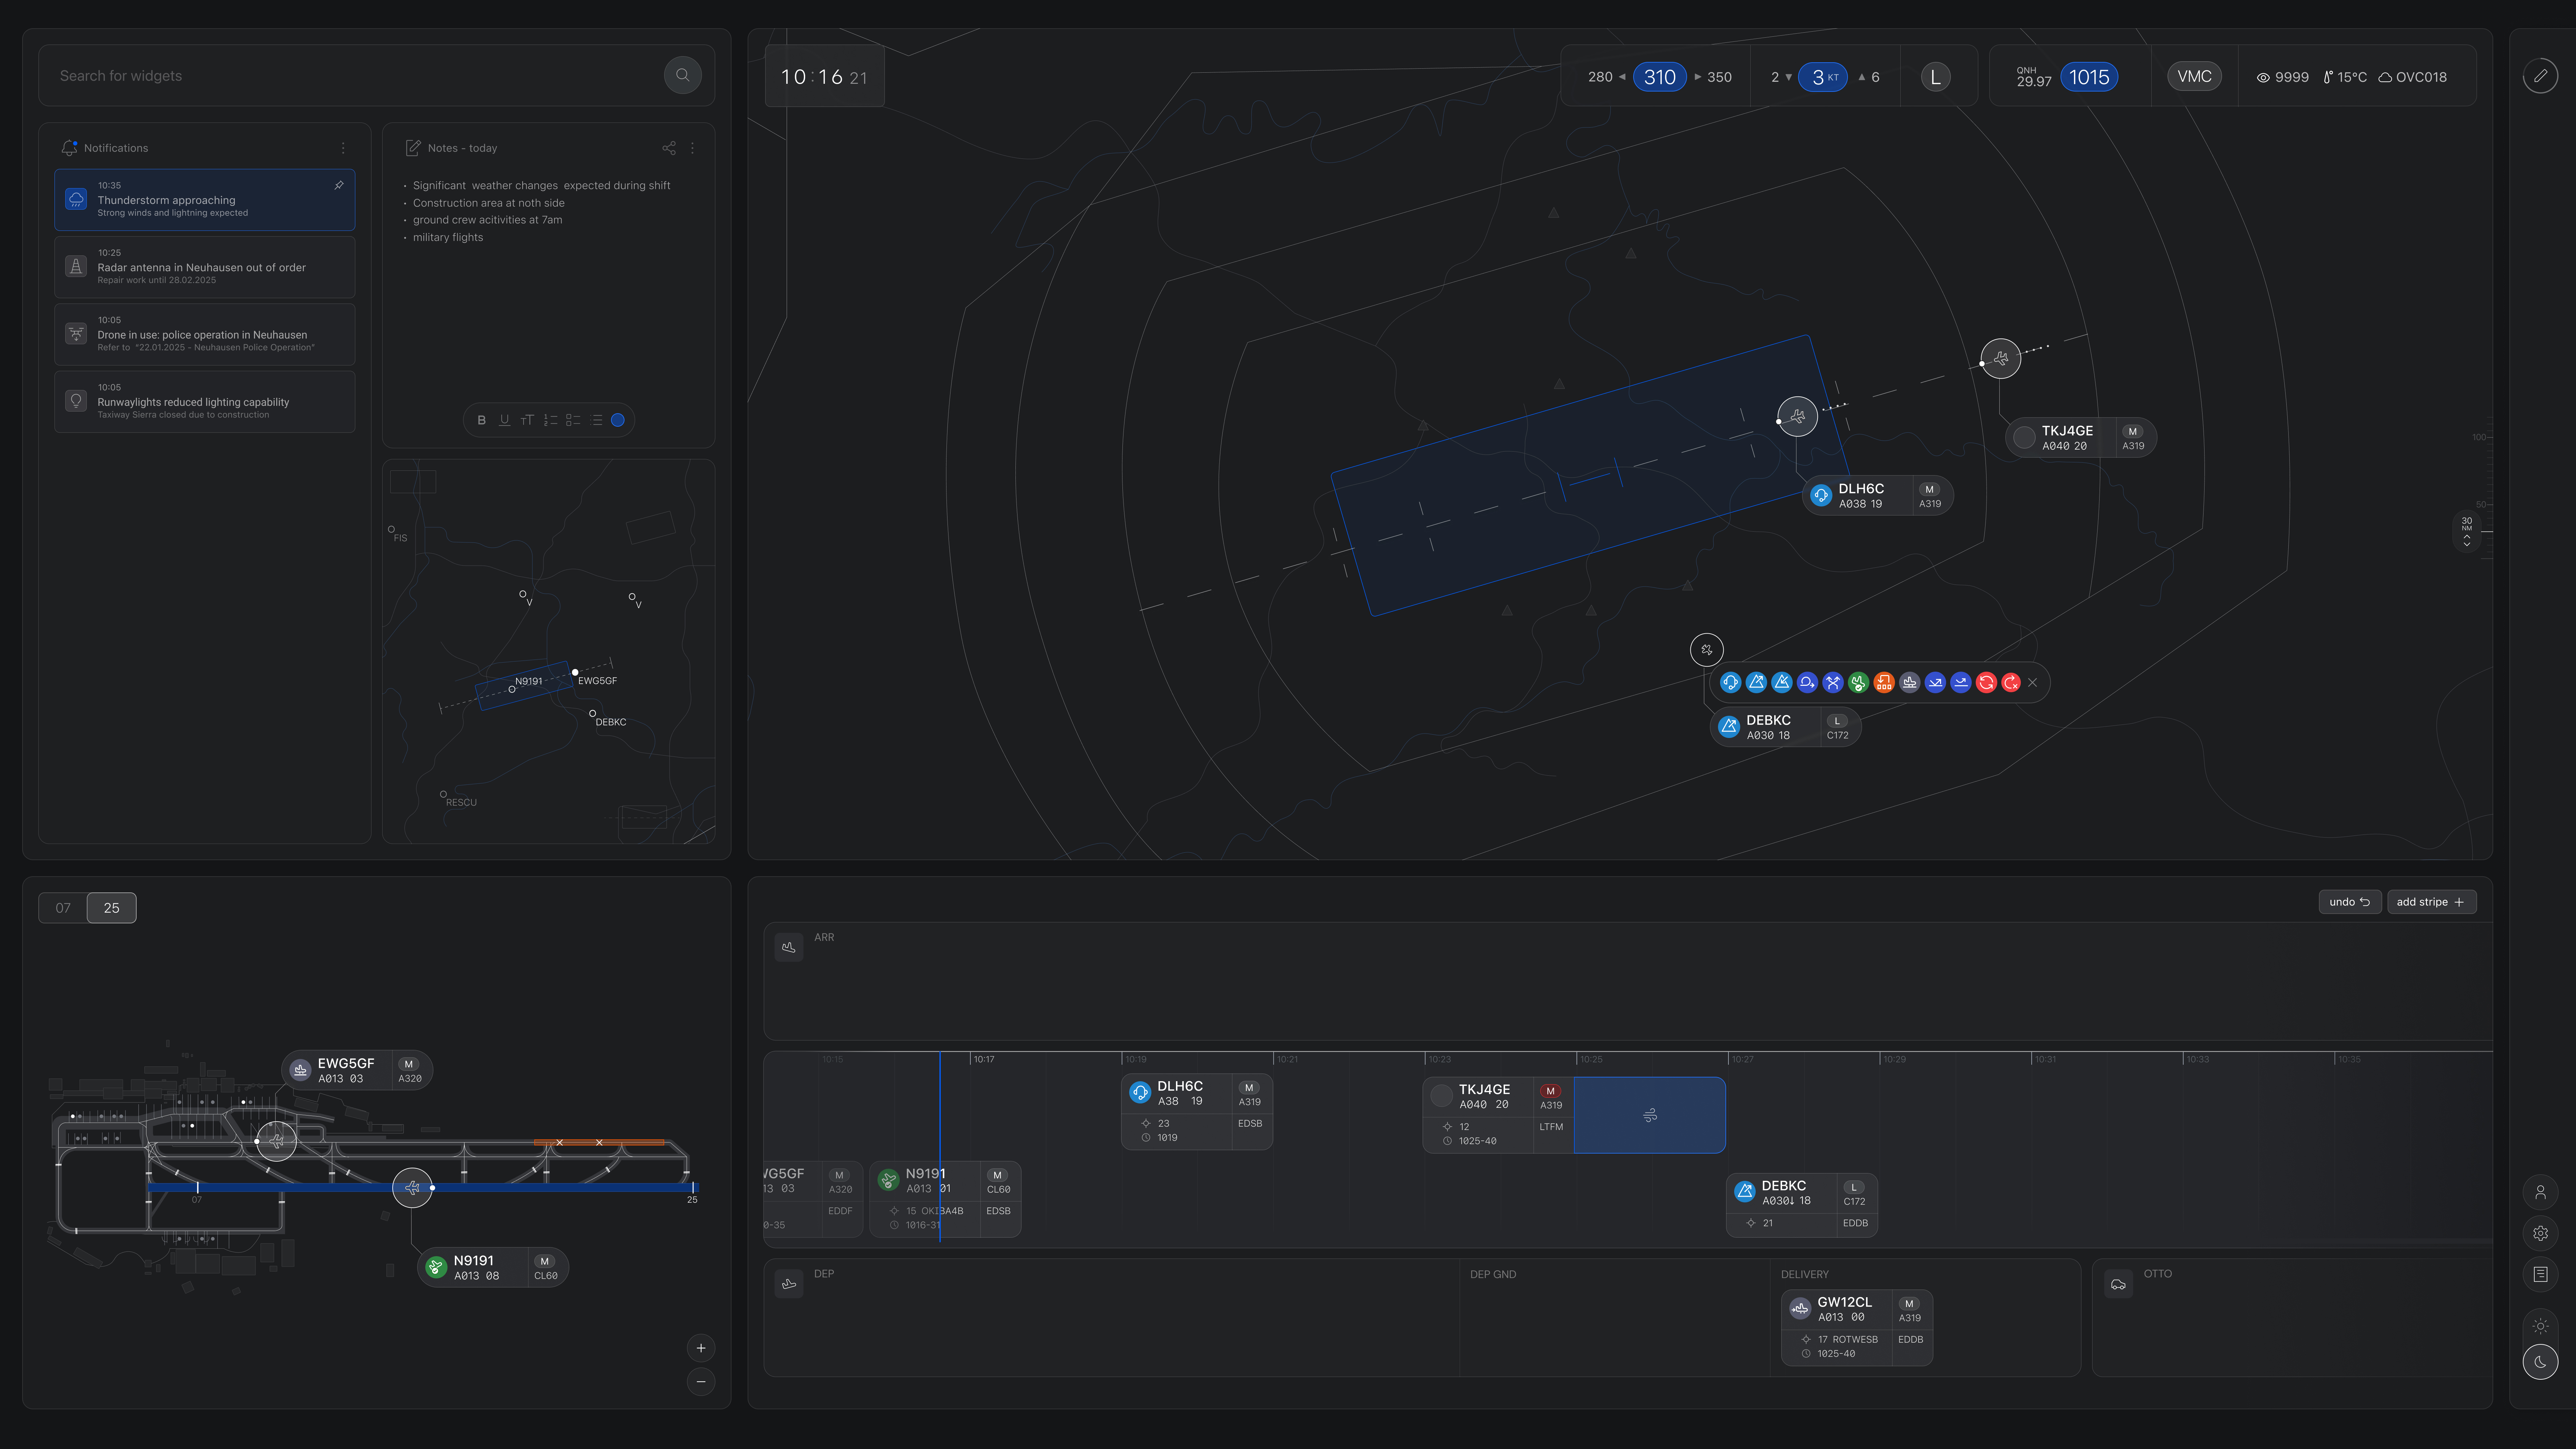Select TKJ4GE label on radar map
The width and height of the screenshot is (2576, 1449).
(x=2081, y=438)
